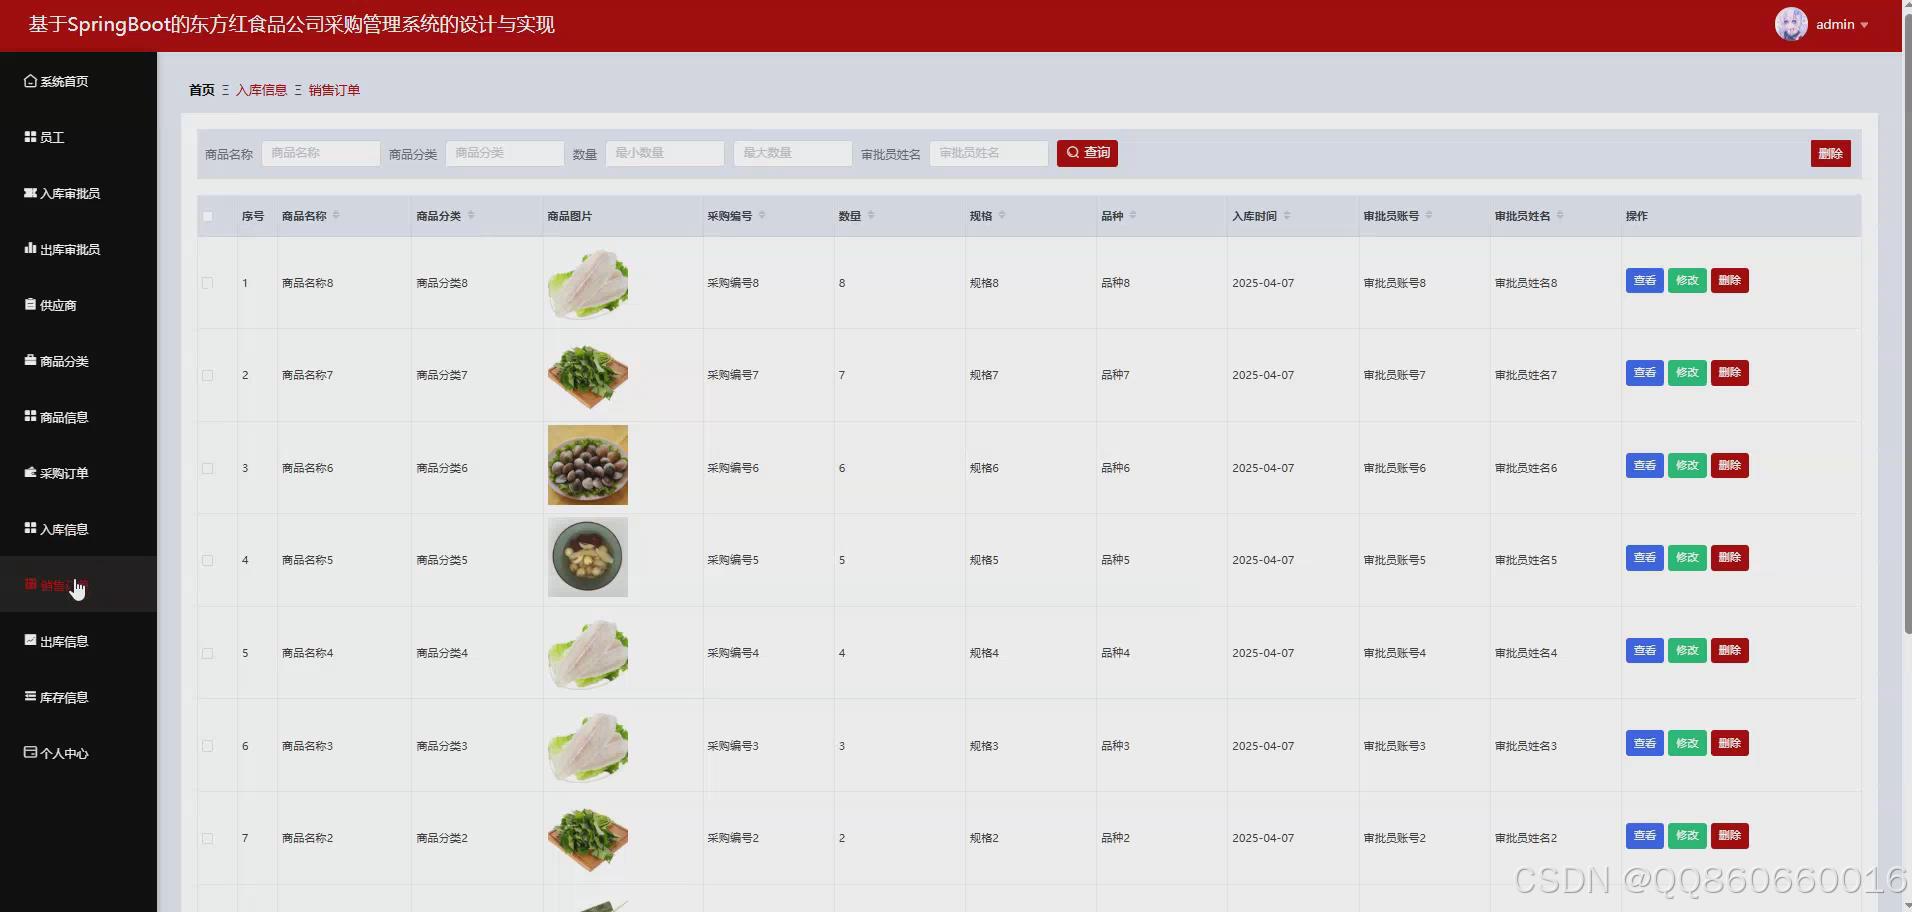Click the top-right 删除 batch button
The height and width of the screenshot is (912, 1912).
(1830, 153)
